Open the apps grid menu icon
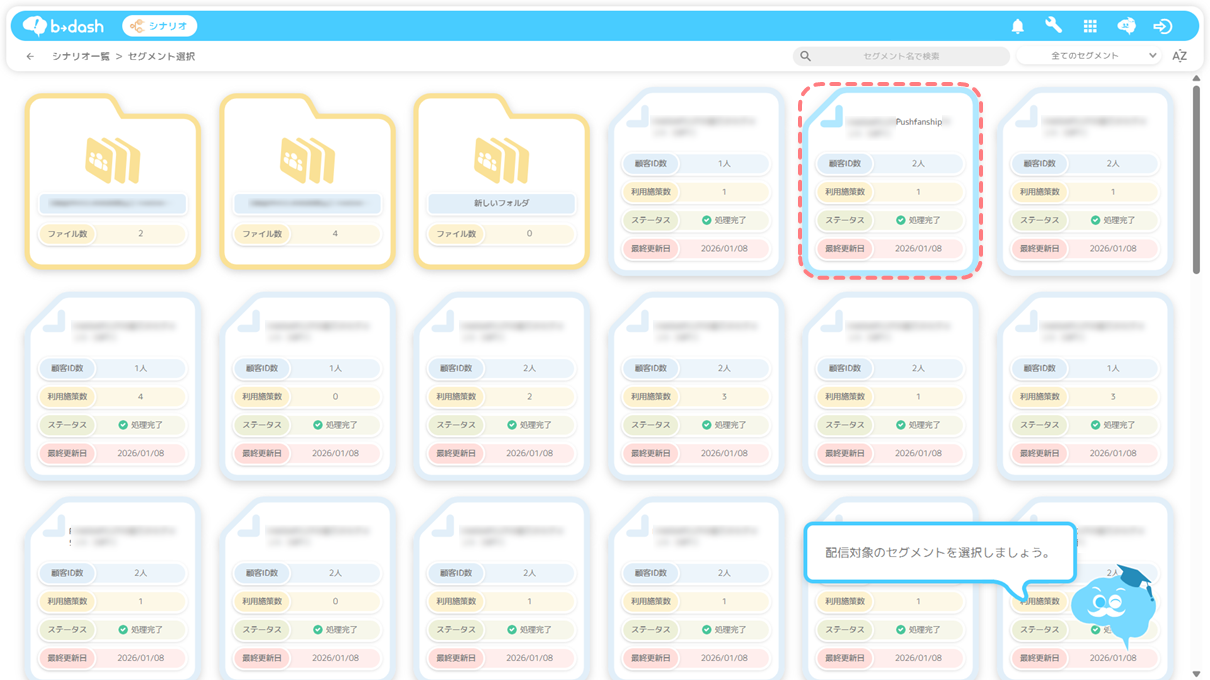Viewport: 1210px width, 680px height. tap(1090, 26)
